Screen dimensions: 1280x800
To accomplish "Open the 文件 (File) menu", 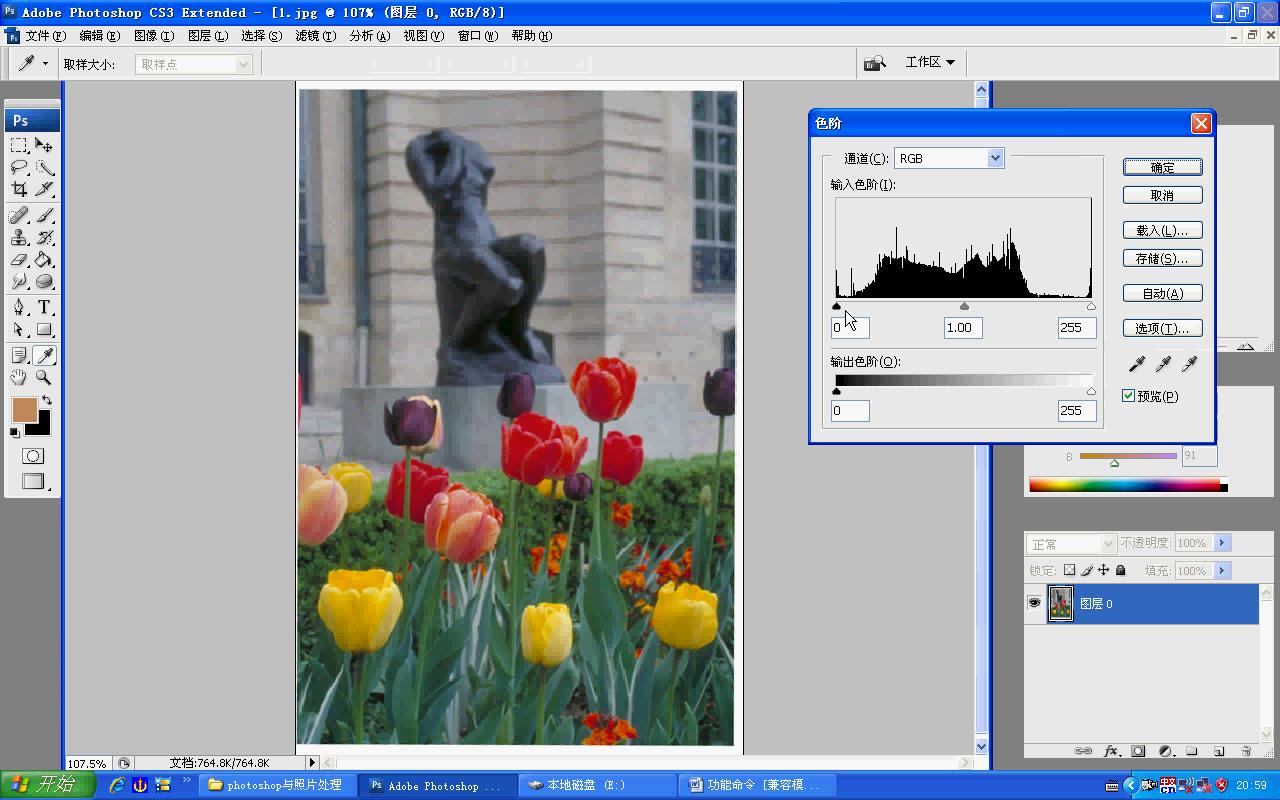I will [x=46, y=35].
